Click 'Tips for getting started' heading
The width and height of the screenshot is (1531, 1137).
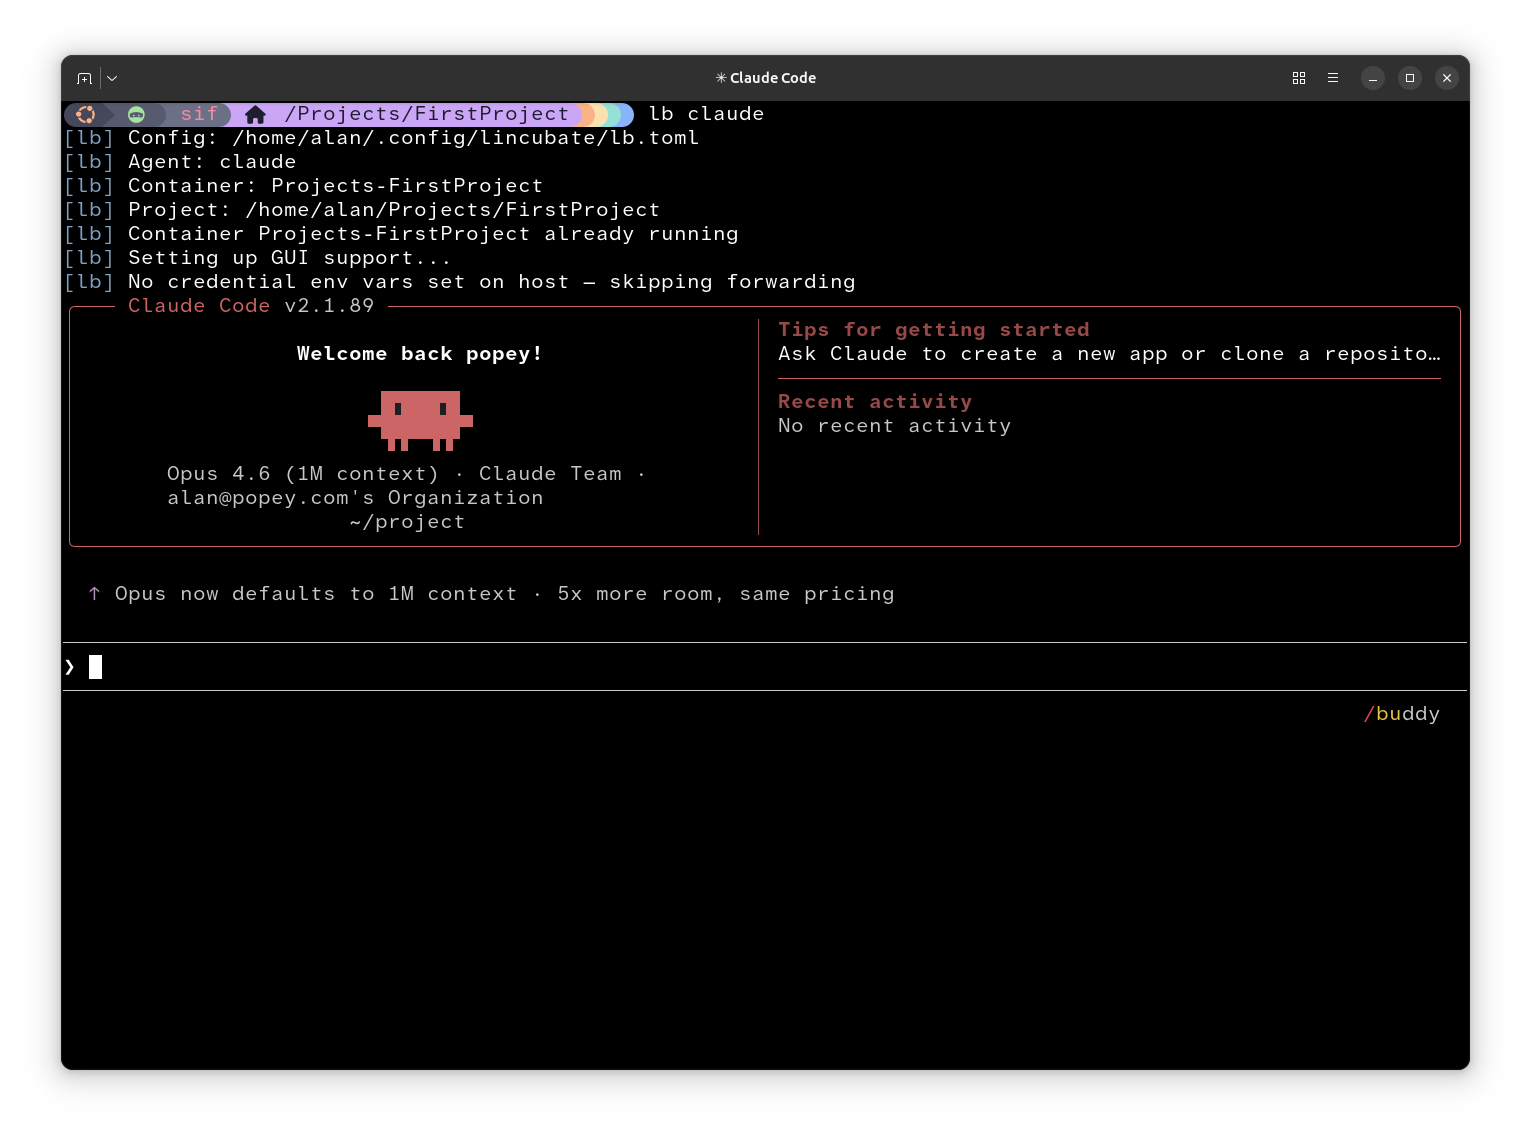coord(934,330)
